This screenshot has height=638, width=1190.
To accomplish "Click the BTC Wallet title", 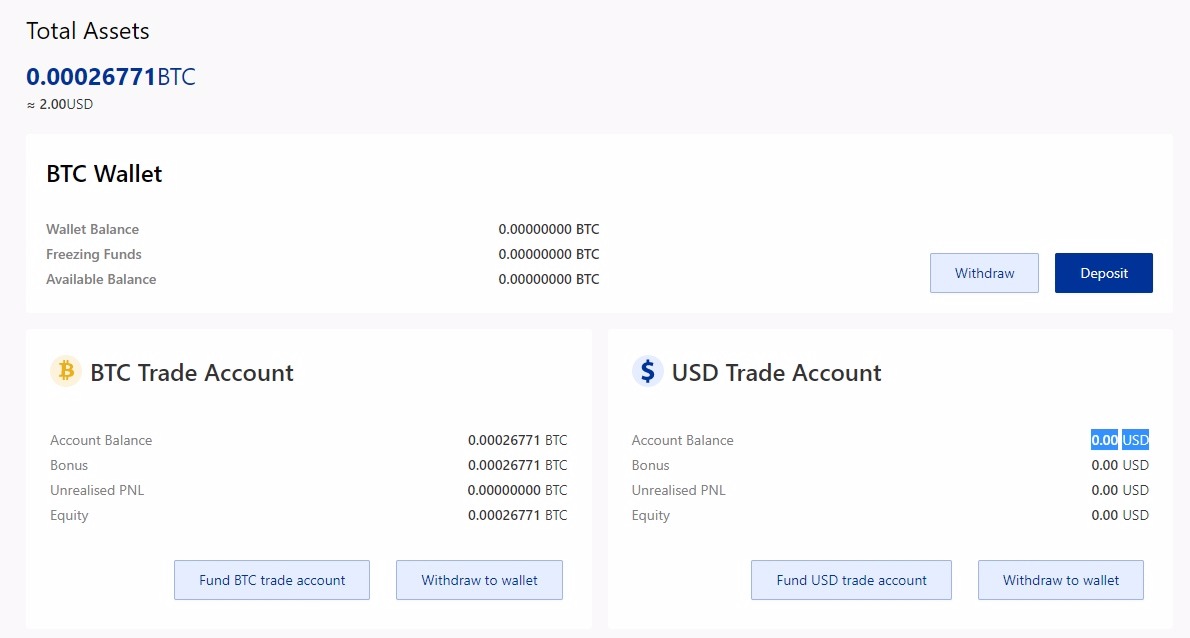I will tap(104, 174).
